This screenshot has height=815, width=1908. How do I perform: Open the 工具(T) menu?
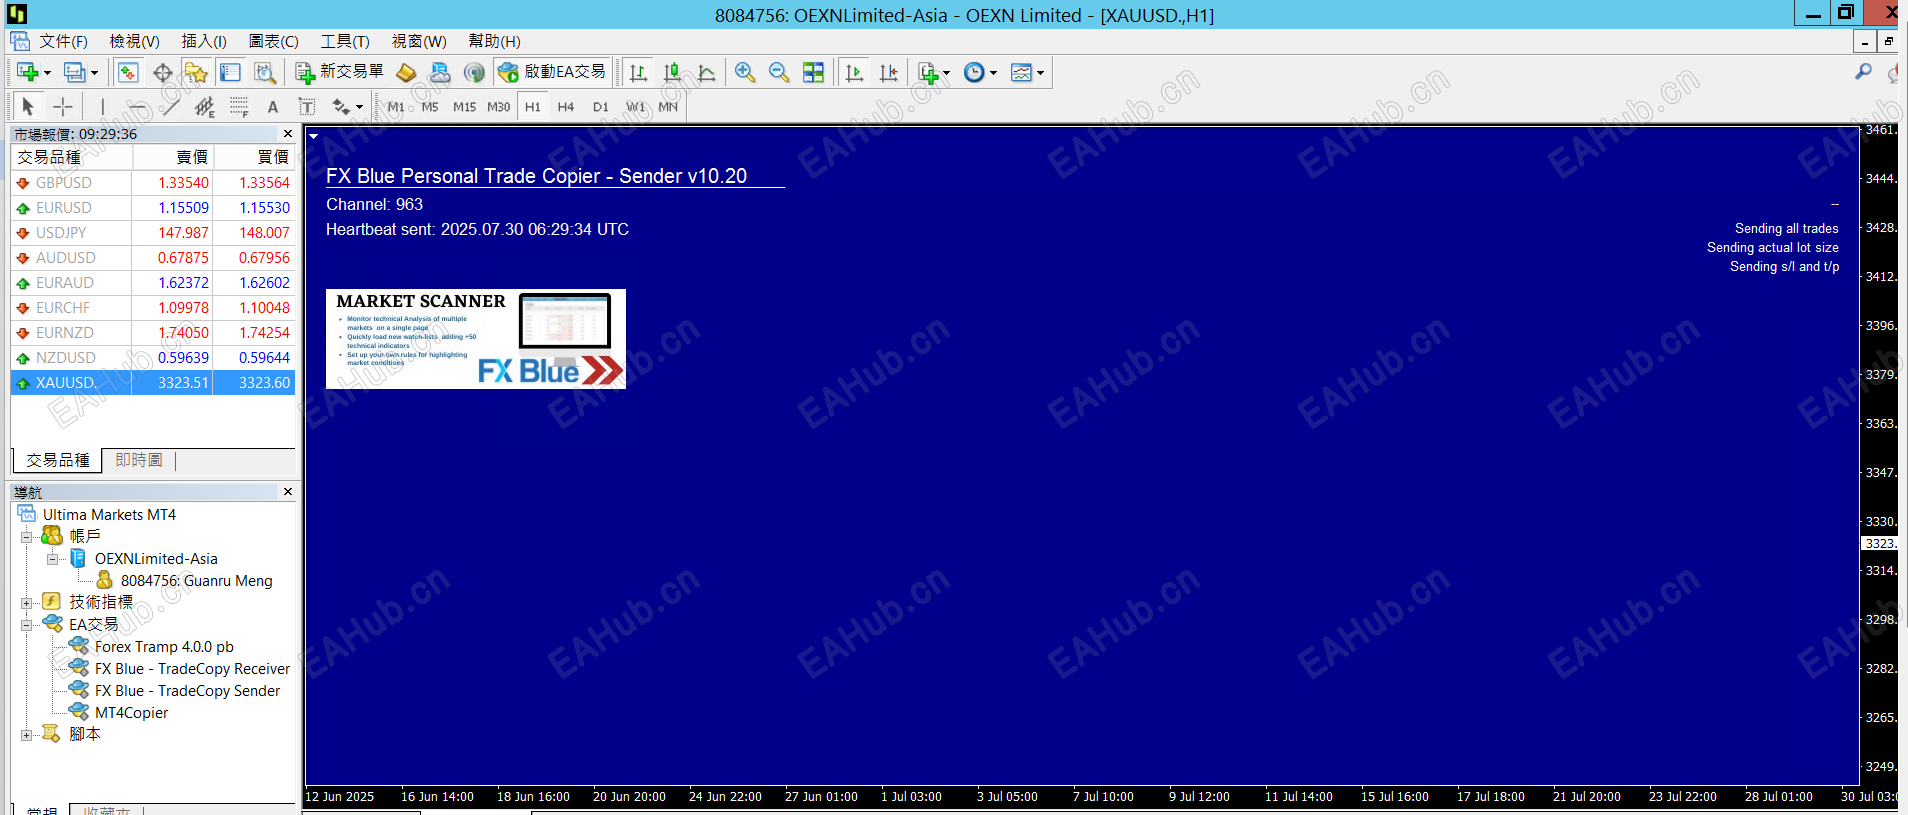[x=345, y=41]
